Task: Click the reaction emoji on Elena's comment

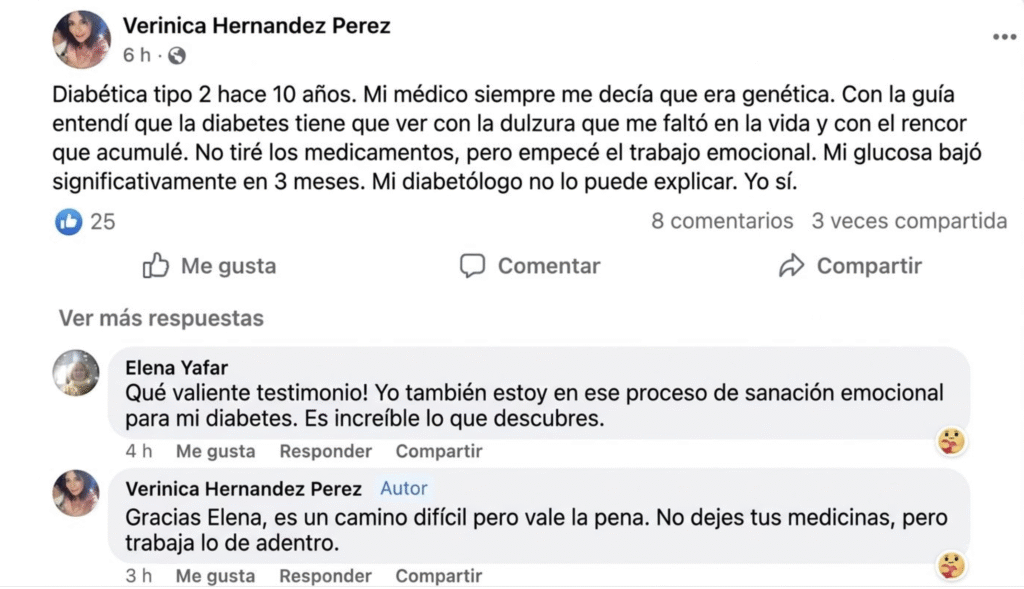Action: 950,439
